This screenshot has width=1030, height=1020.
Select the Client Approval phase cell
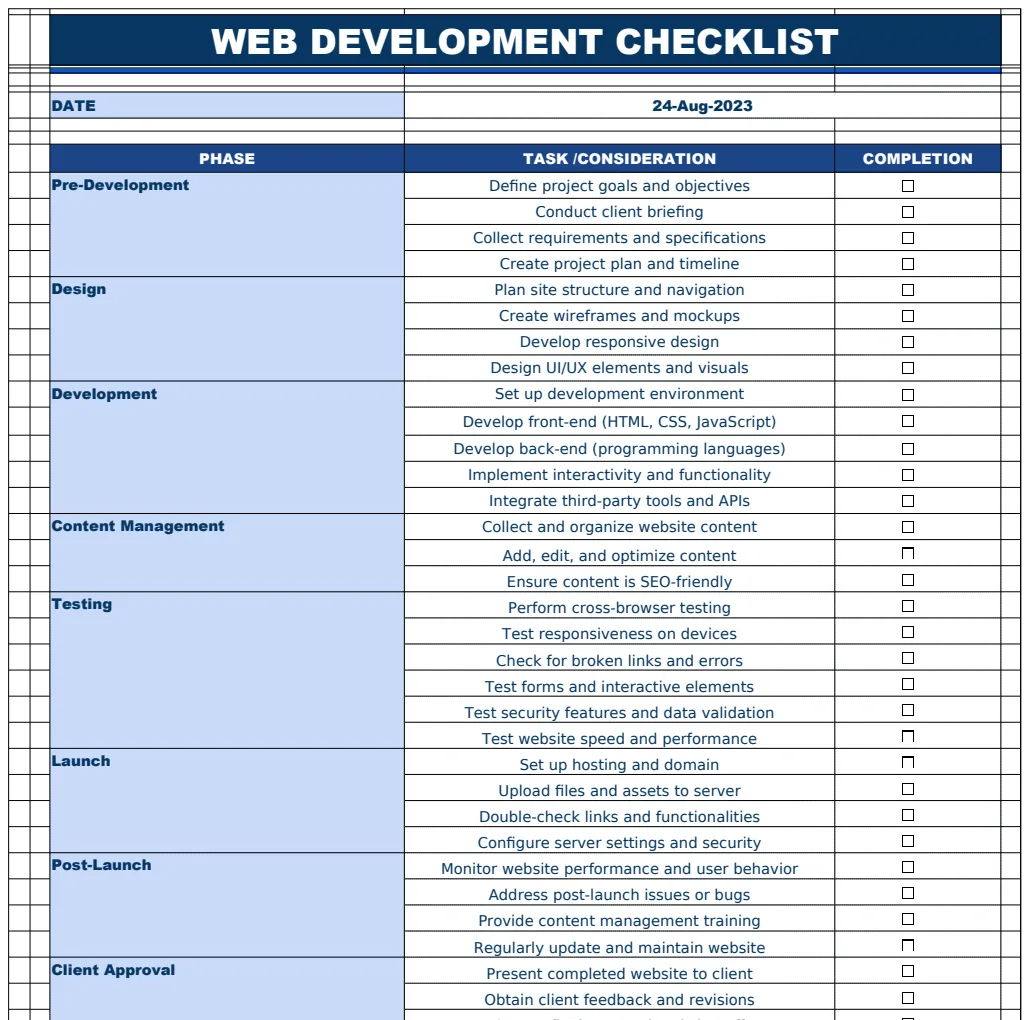click(x=227, y=988)
